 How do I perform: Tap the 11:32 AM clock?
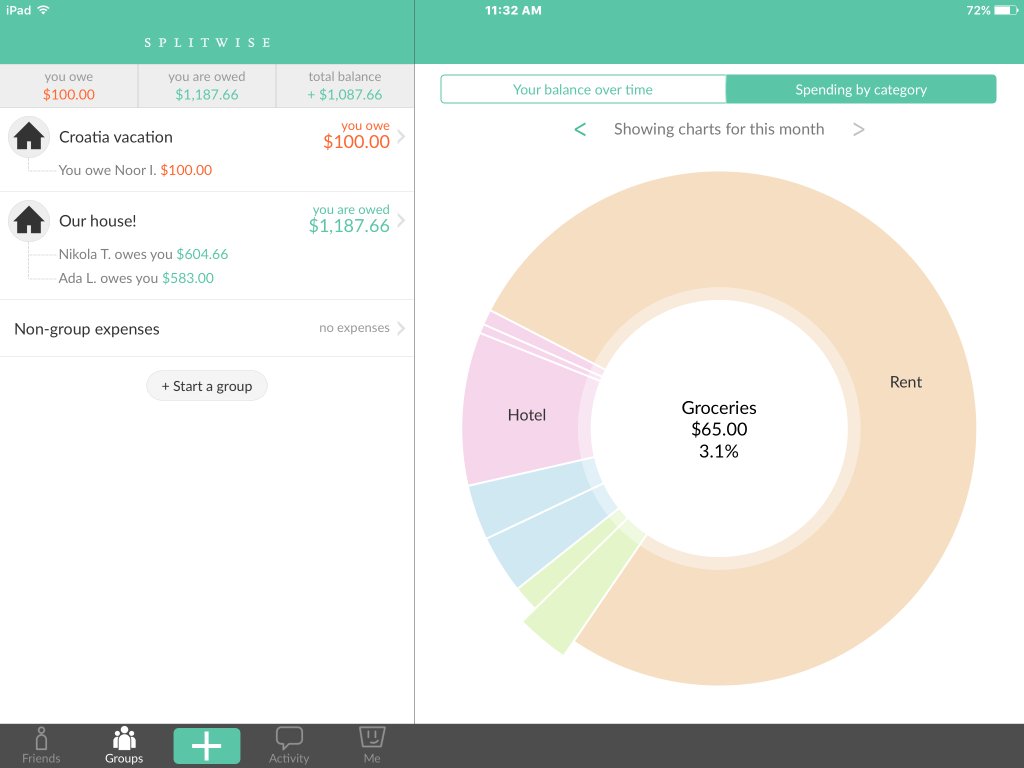click(x=513, y=10)
